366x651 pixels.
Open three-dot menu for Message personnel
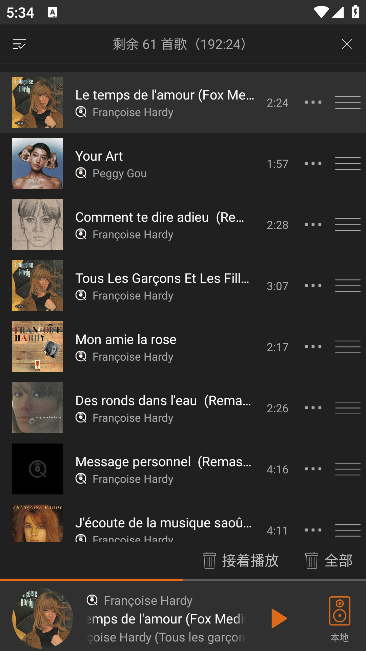[x=313, y=469]
